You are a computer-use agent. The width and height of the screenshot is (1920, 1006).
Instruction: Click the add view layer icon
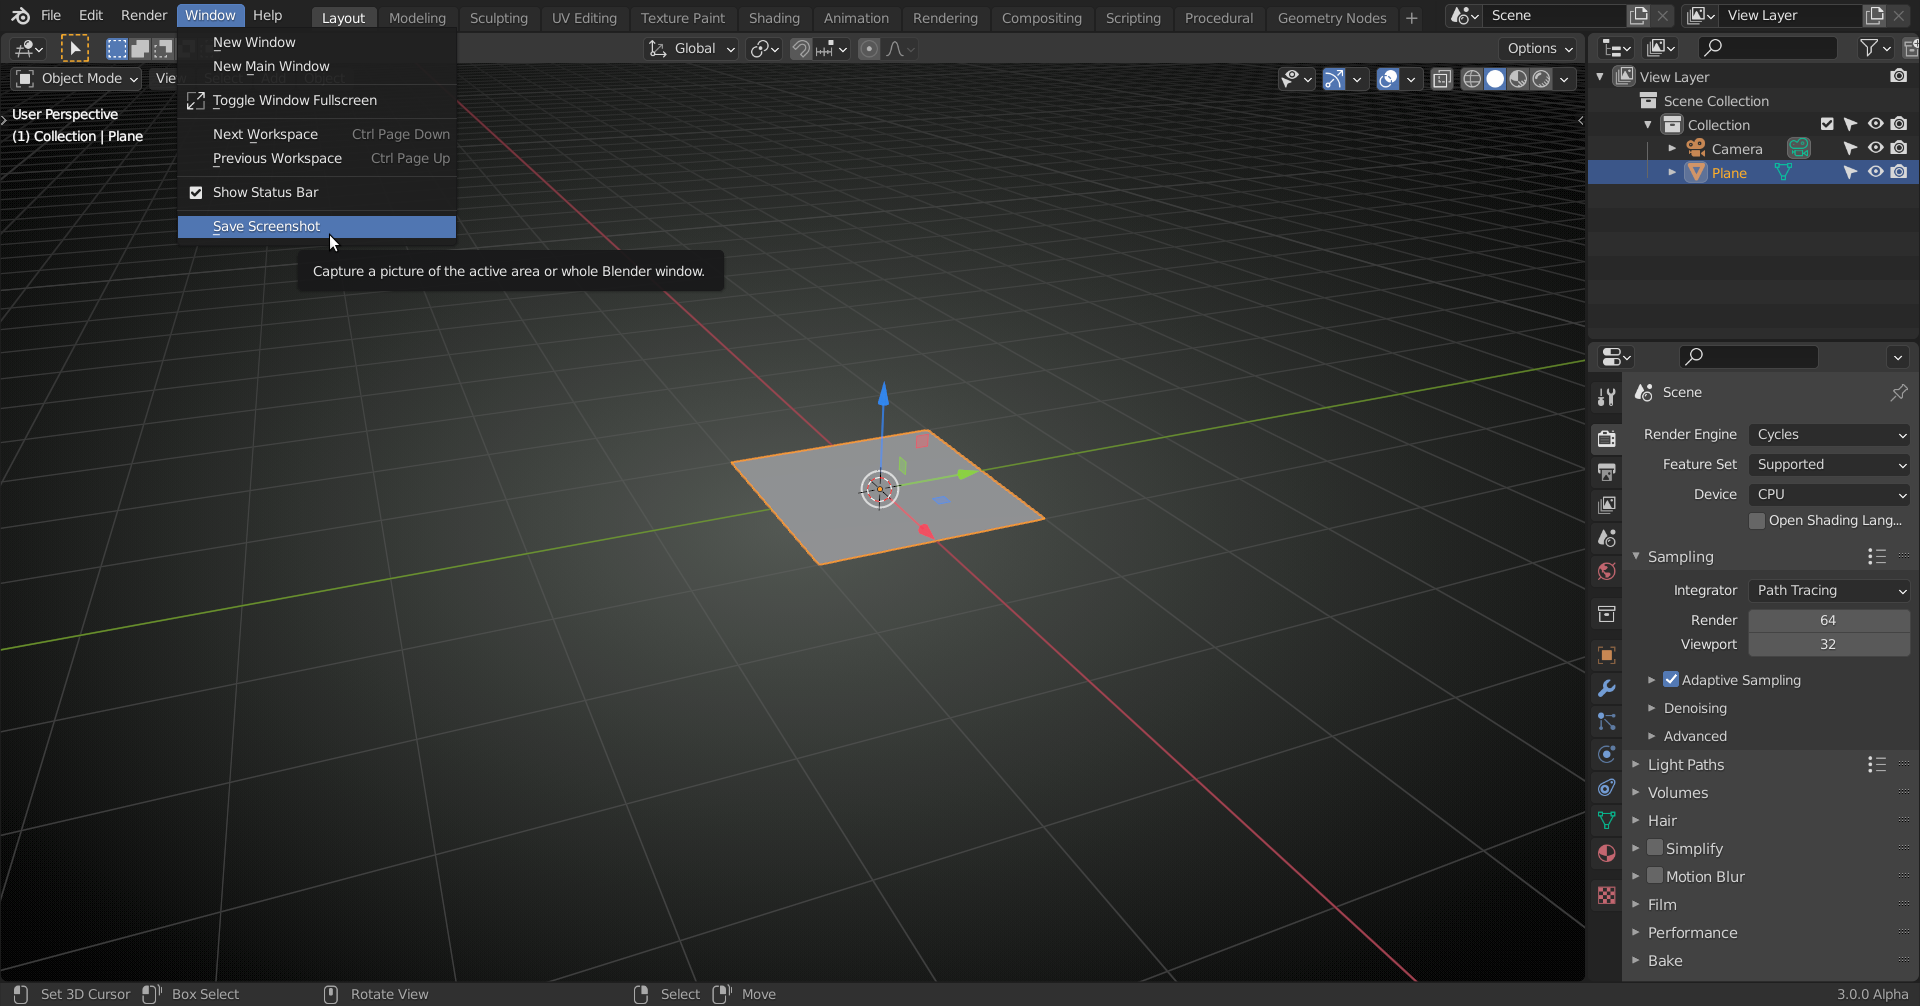[x=1875, y=15]
